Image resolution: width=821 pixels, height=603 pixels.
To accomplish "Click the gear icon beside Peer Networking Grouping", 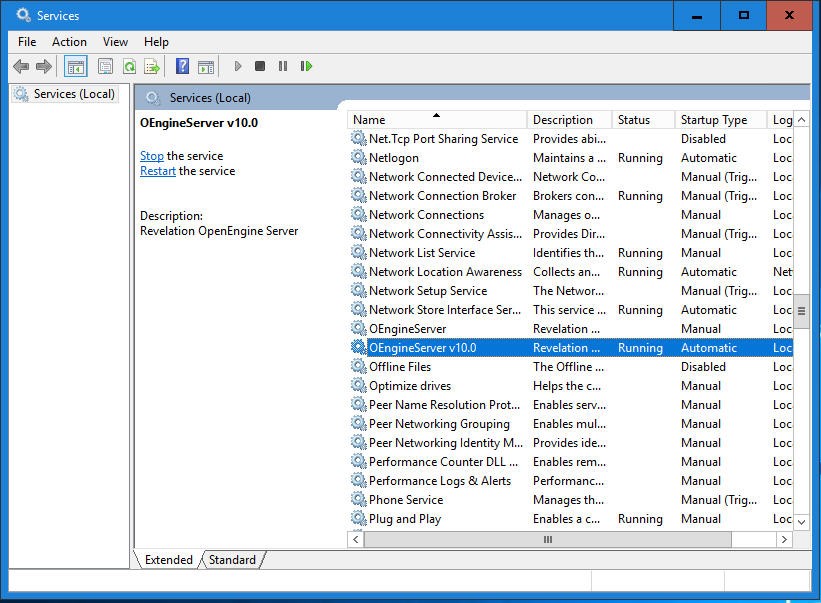I will (x=359, y=423).
